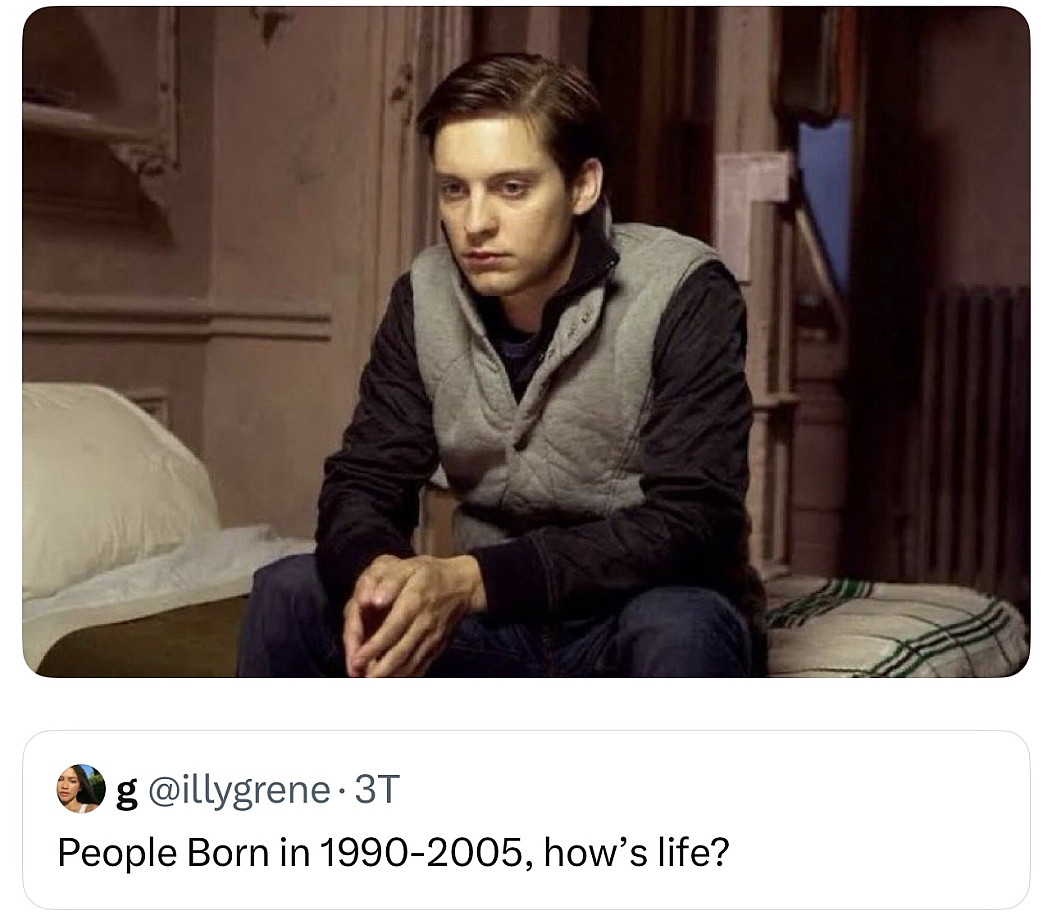Open the 3T timestamp link

[x=377, y=789]
